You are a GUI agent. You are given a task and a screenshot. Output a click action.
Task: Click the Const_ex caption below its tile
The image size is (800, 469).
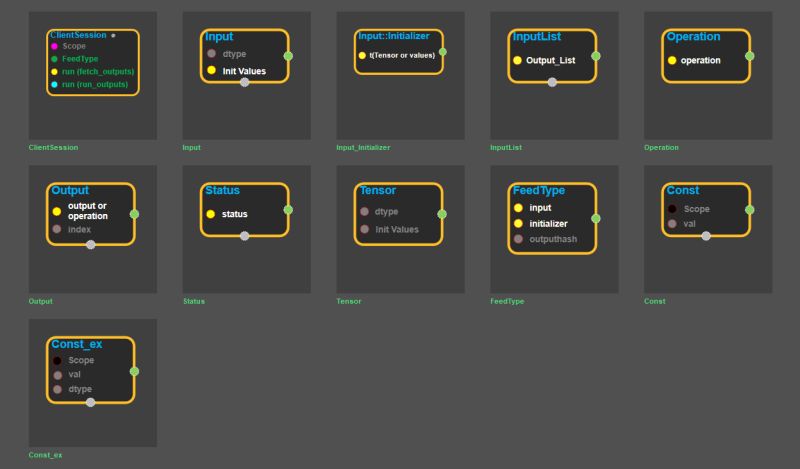pyautogui.click(x=45, y=455)
